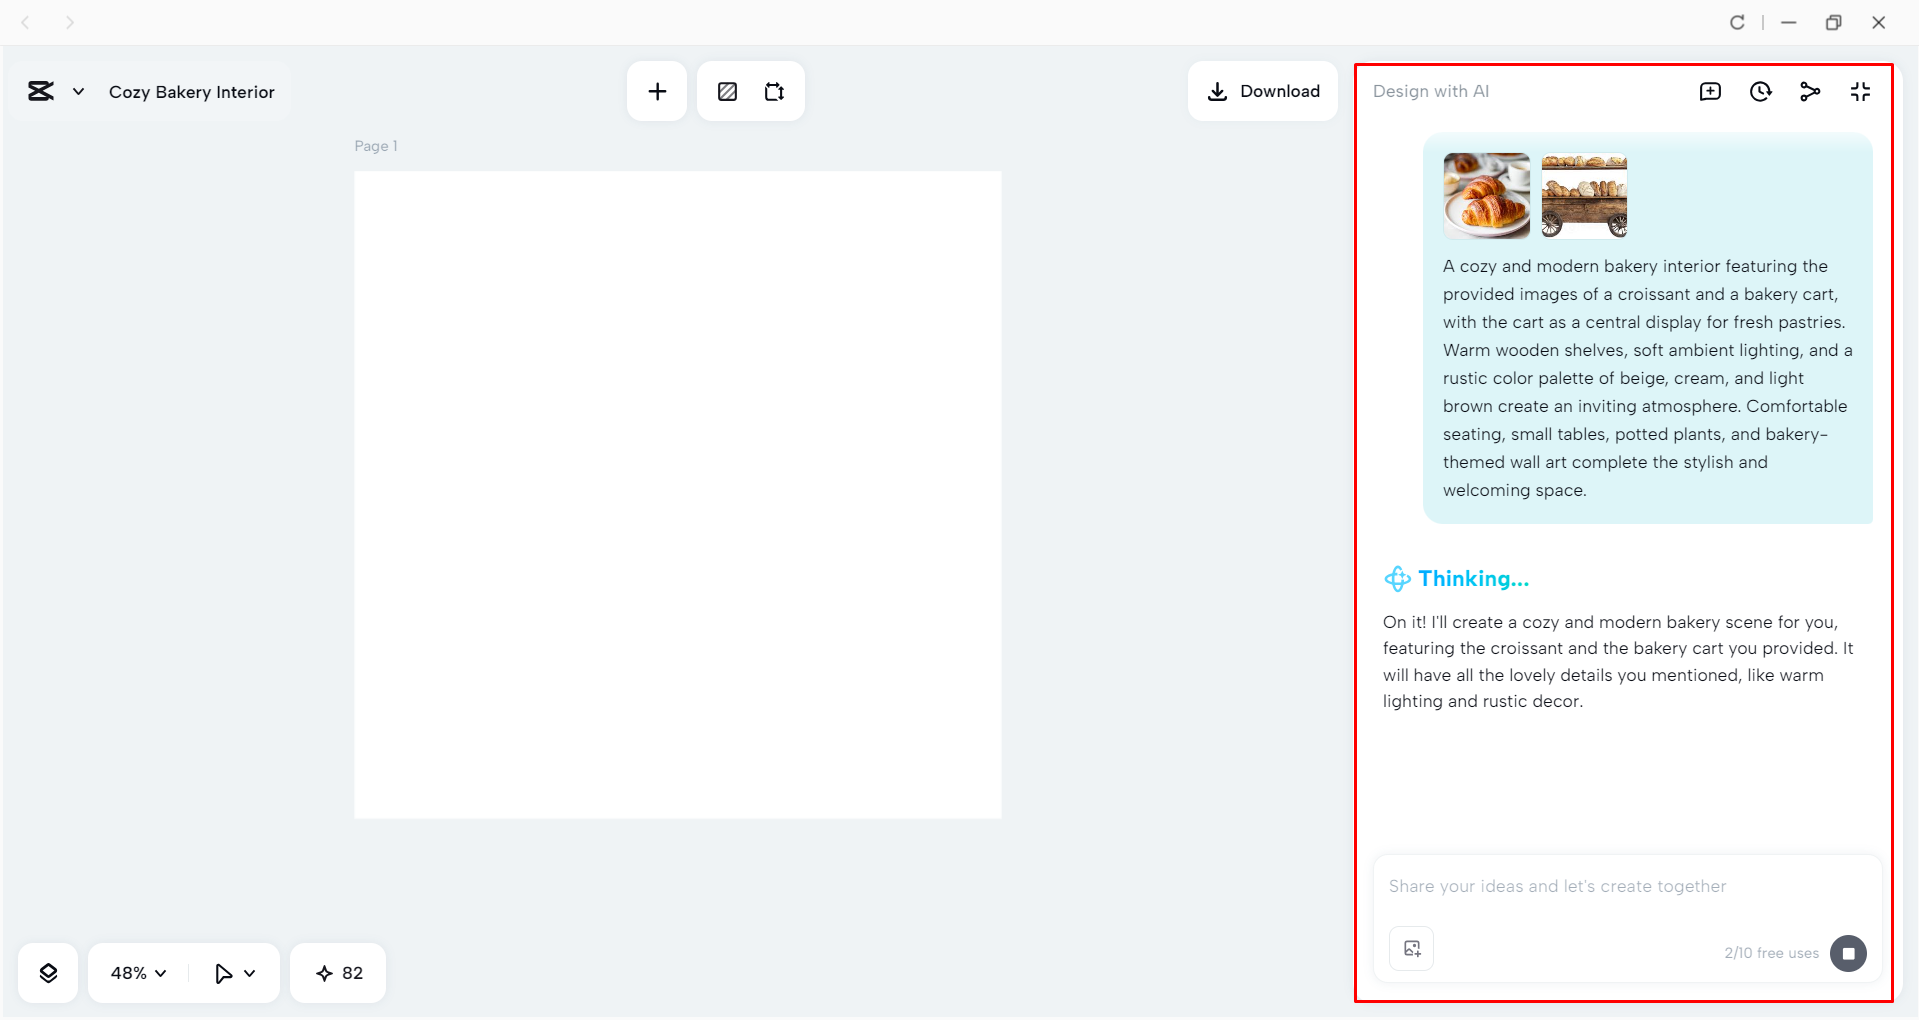Click the add image attachment icon
Screen dimensions: 1919x1020
point(1412,949)
